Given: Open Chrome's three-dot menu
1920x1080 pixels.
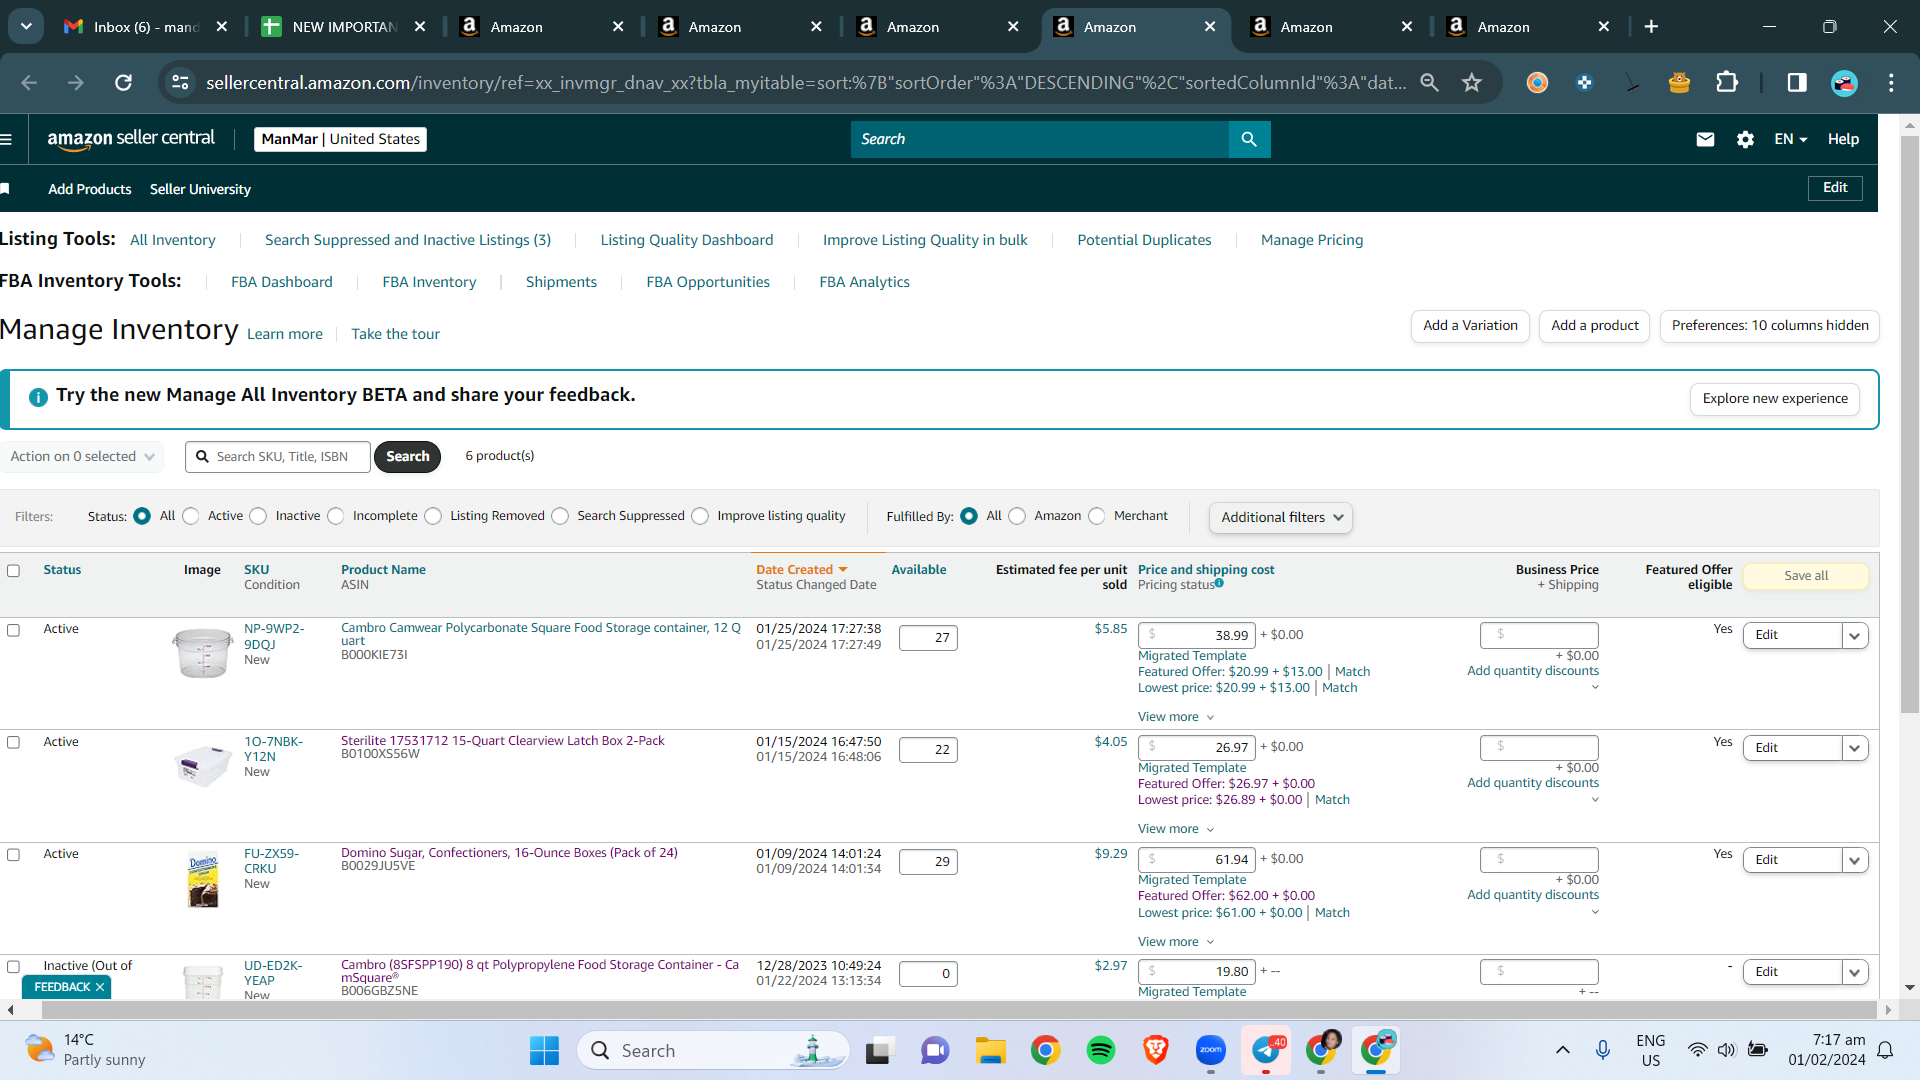Looking at the screenshot, I should point(1891,83).
